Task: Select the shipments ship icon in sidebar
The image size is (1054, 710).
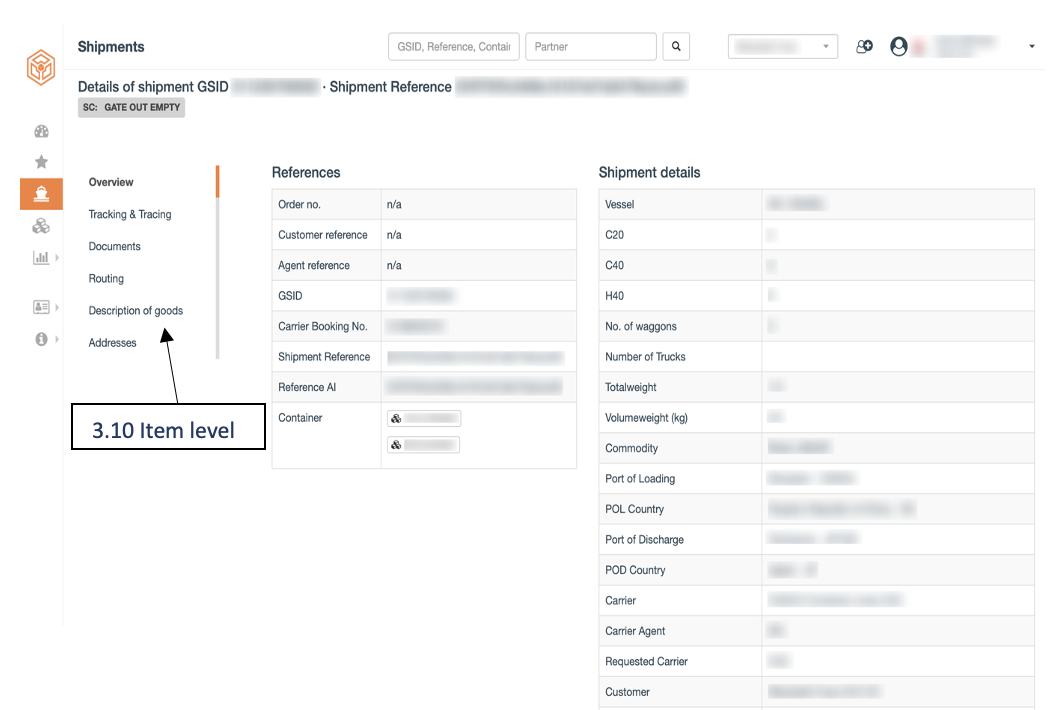Action: pyautogui.click(x=42, y=194)
